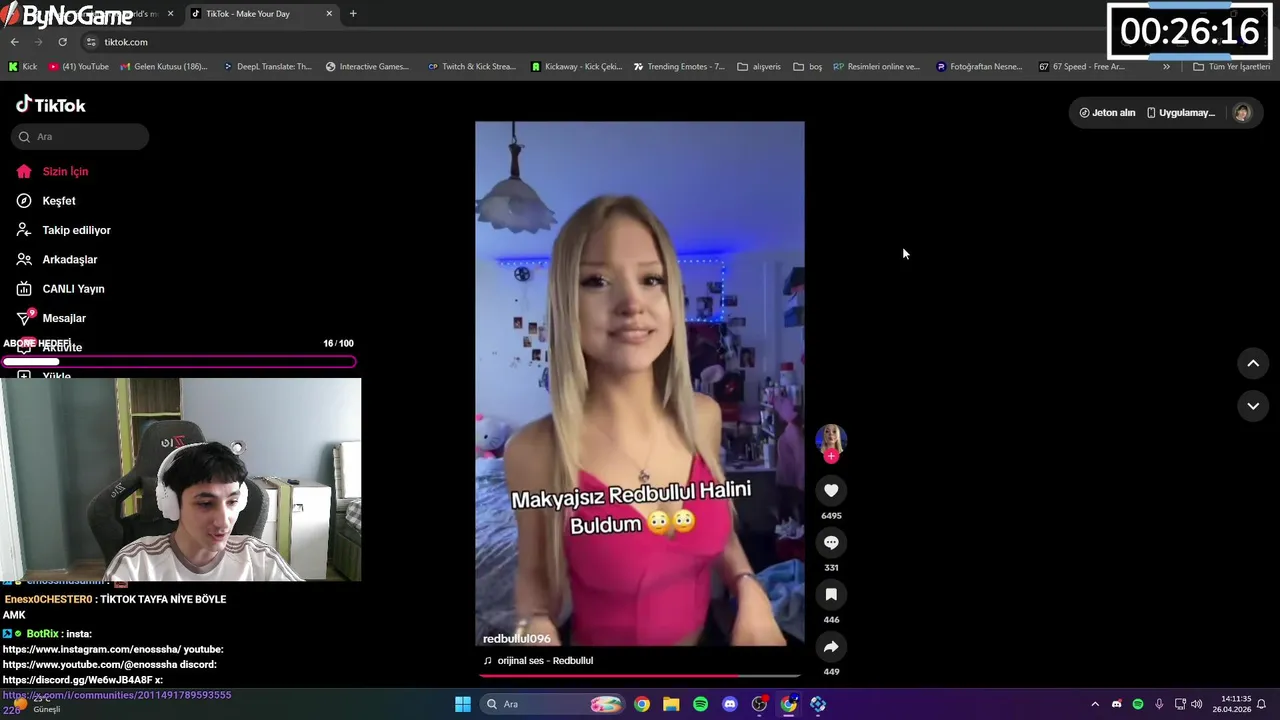Like the video with heart icon
This screenshot has height=720, width=1280.
click(831, 490)
